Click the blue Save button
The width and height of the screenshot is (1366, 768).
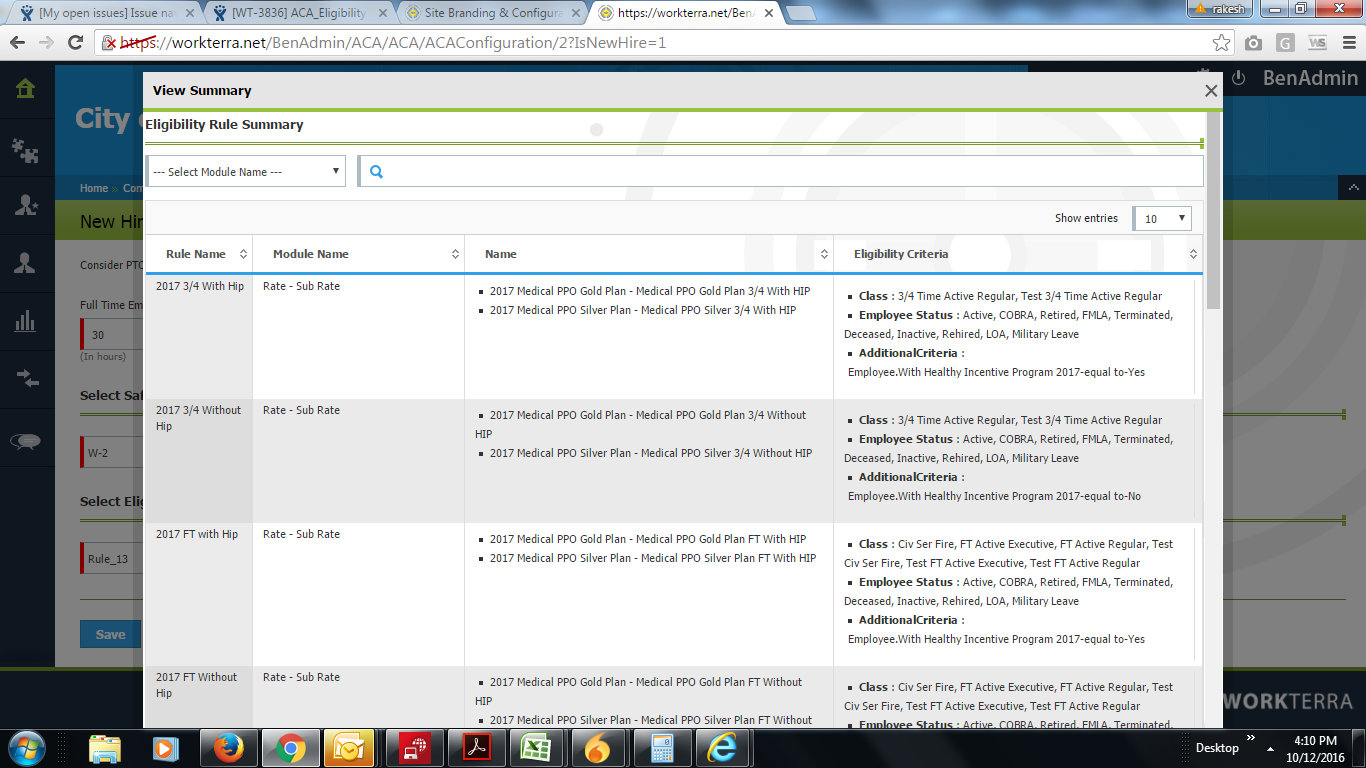(x=110, y=634)
